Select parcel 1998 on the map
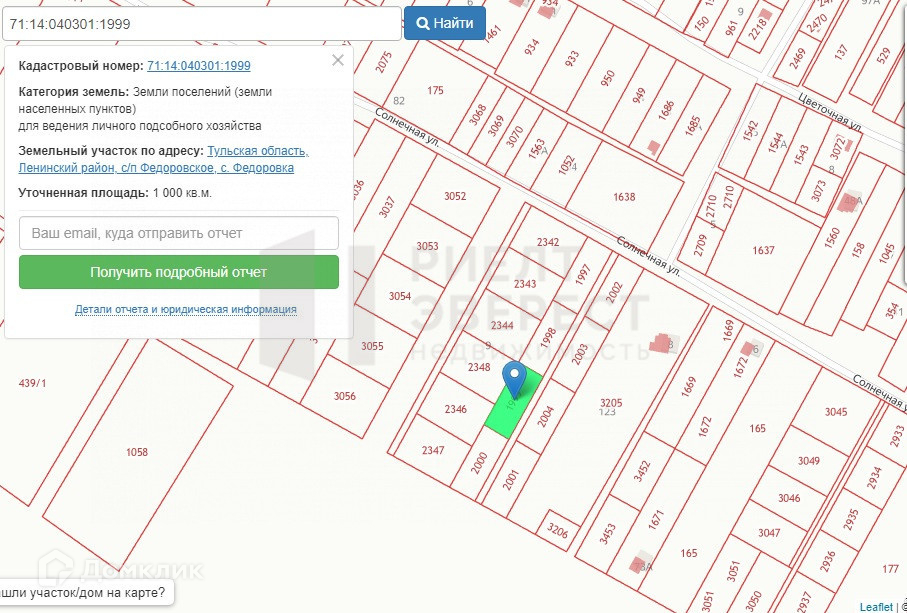 (548, 338)
